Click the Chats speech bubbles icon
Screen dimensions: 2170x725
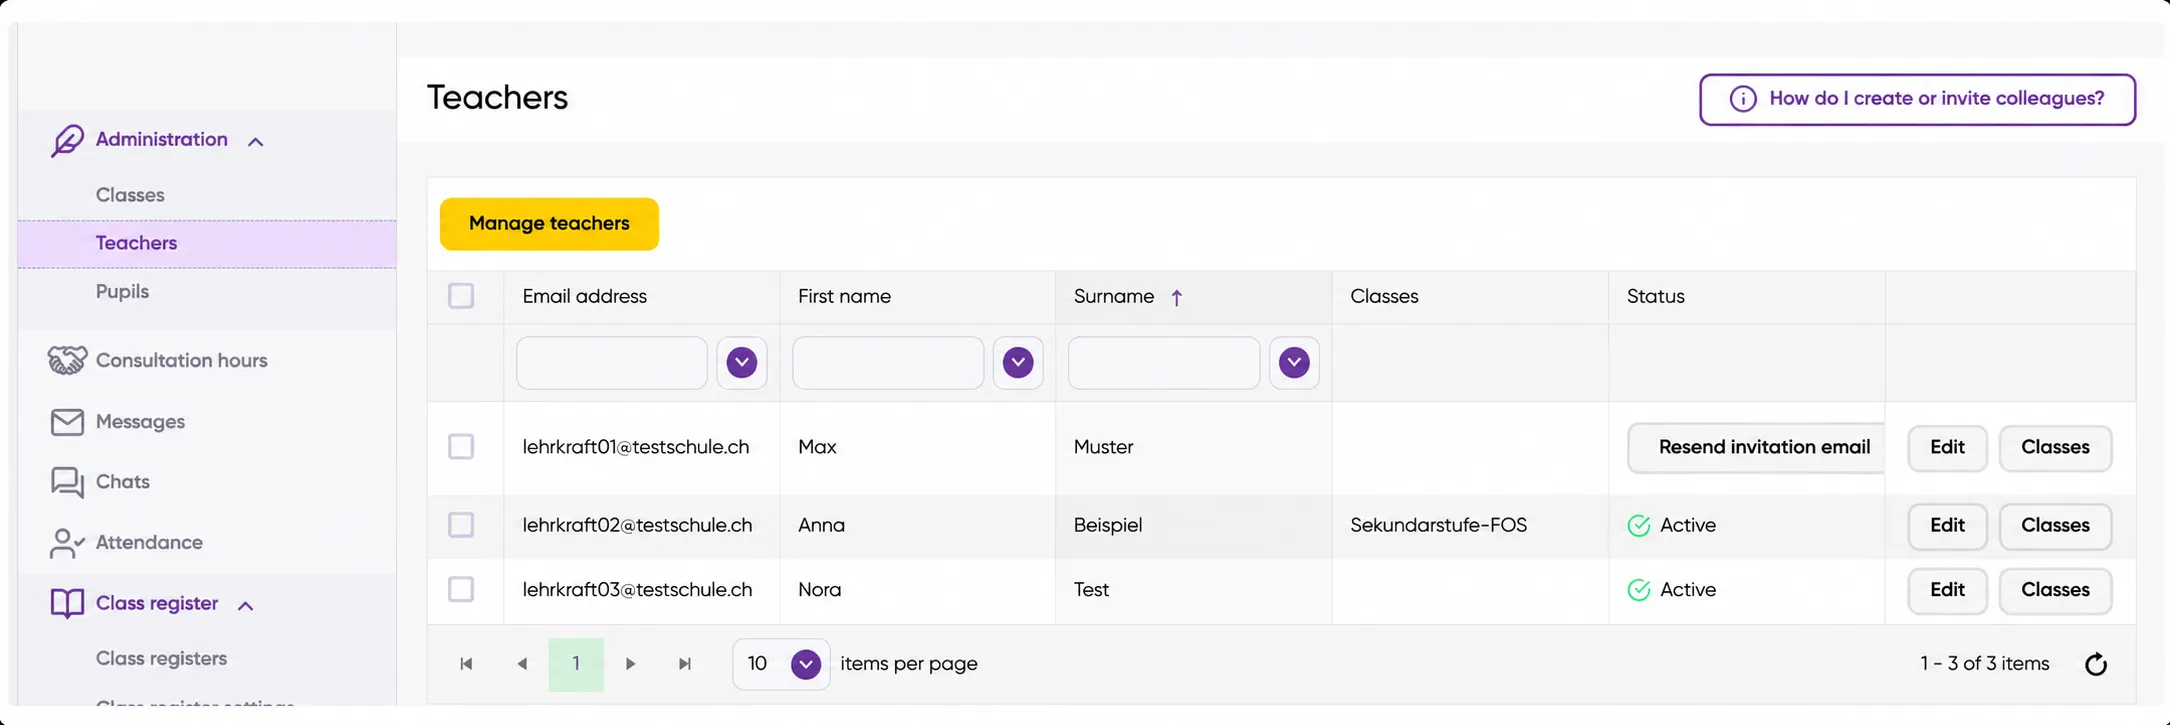pos(67,482)
